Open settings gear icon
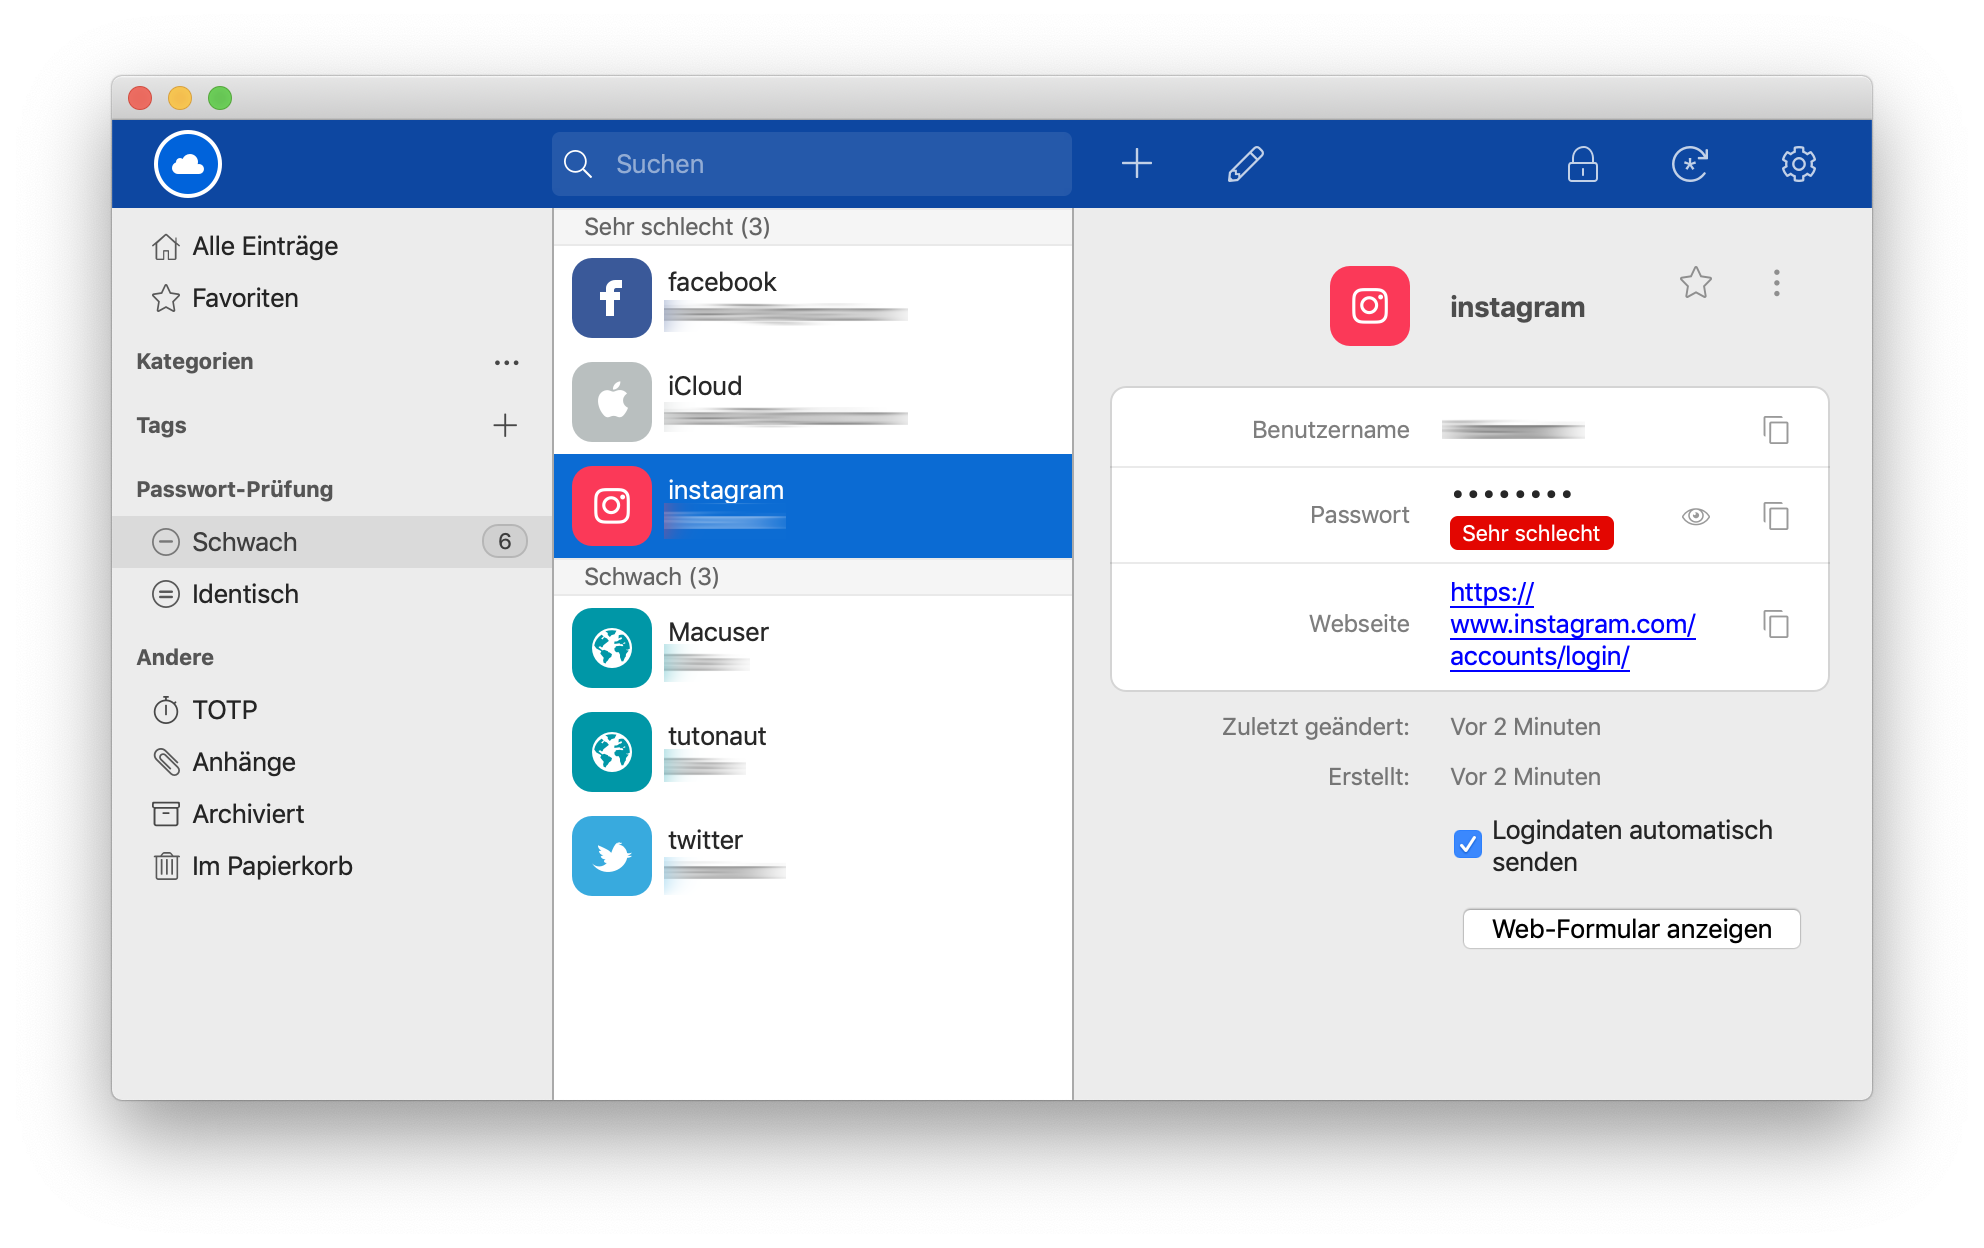This screenshot has height=1248, width=1984. pyautogui.click(x=1798, y=164)
